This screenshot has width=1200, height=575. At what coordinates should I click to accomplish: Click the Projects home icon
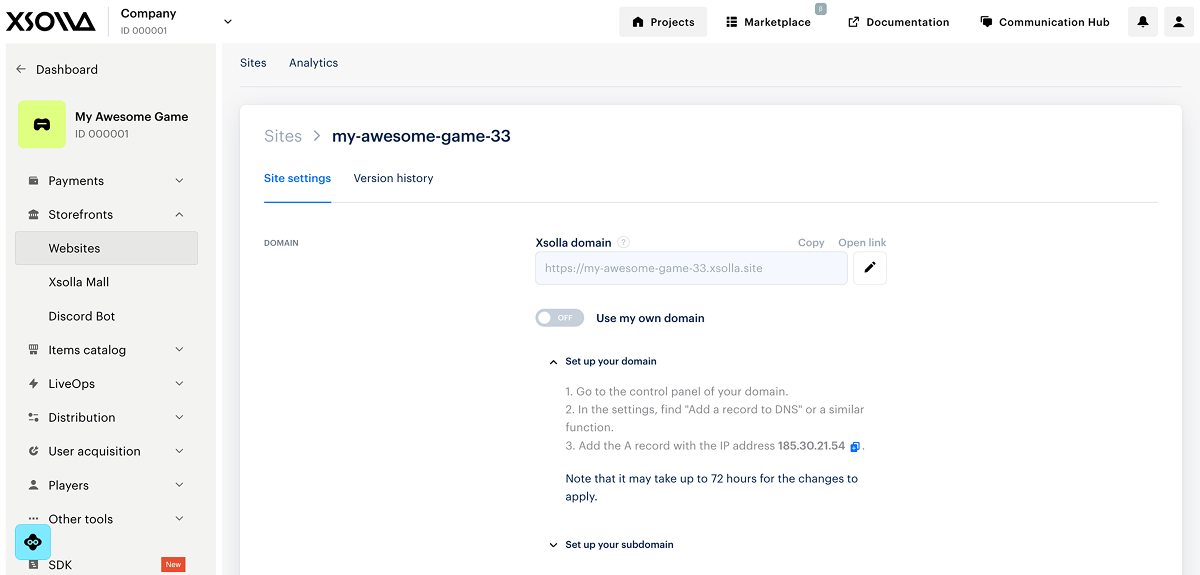(x=638, y=22)
